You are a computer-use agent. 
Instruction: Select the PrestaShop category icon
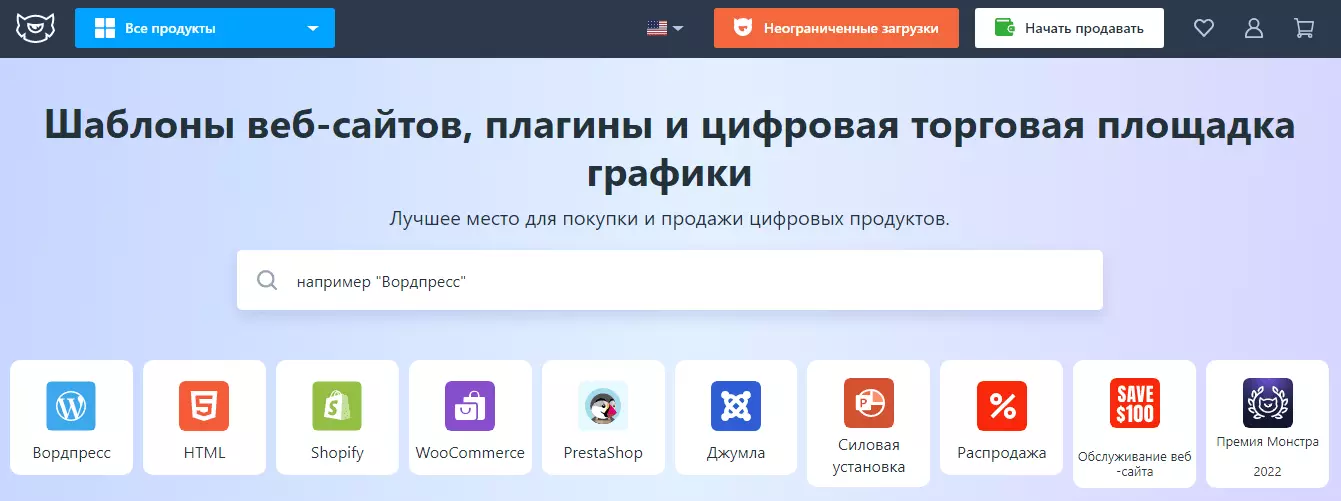click(603, 406)
